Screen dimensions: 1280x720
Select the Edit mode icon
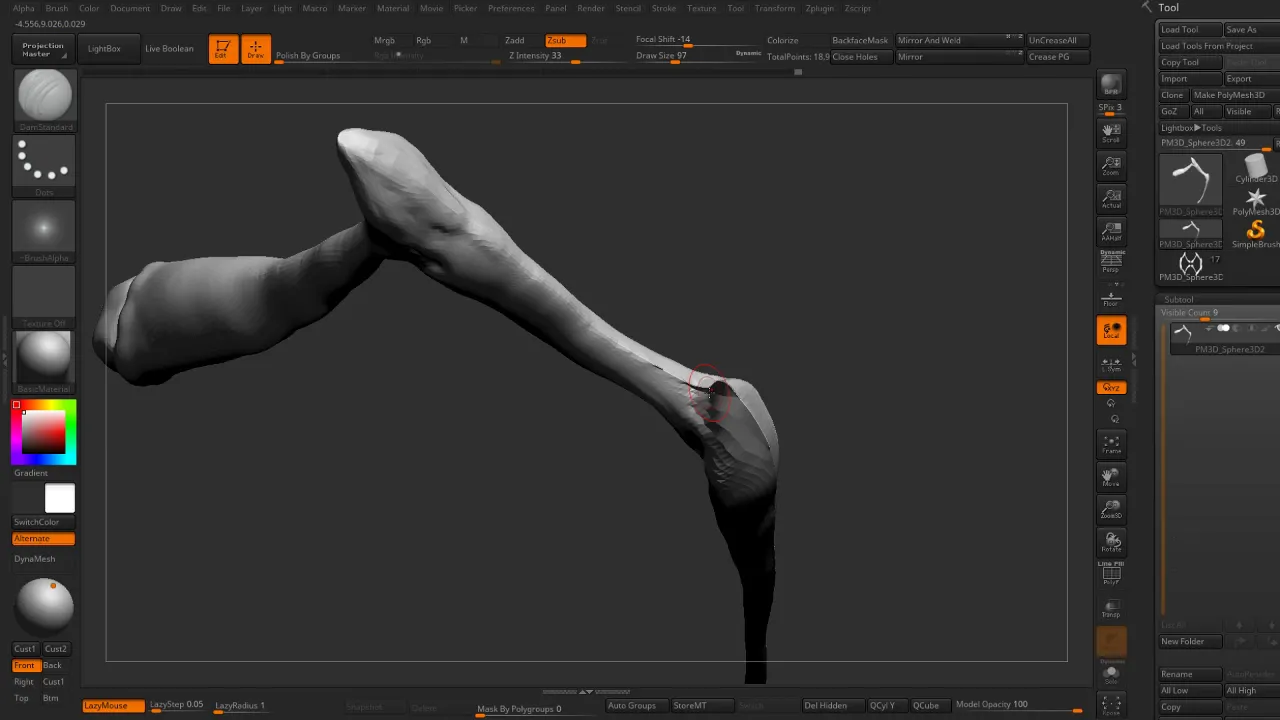pos(223,49)
